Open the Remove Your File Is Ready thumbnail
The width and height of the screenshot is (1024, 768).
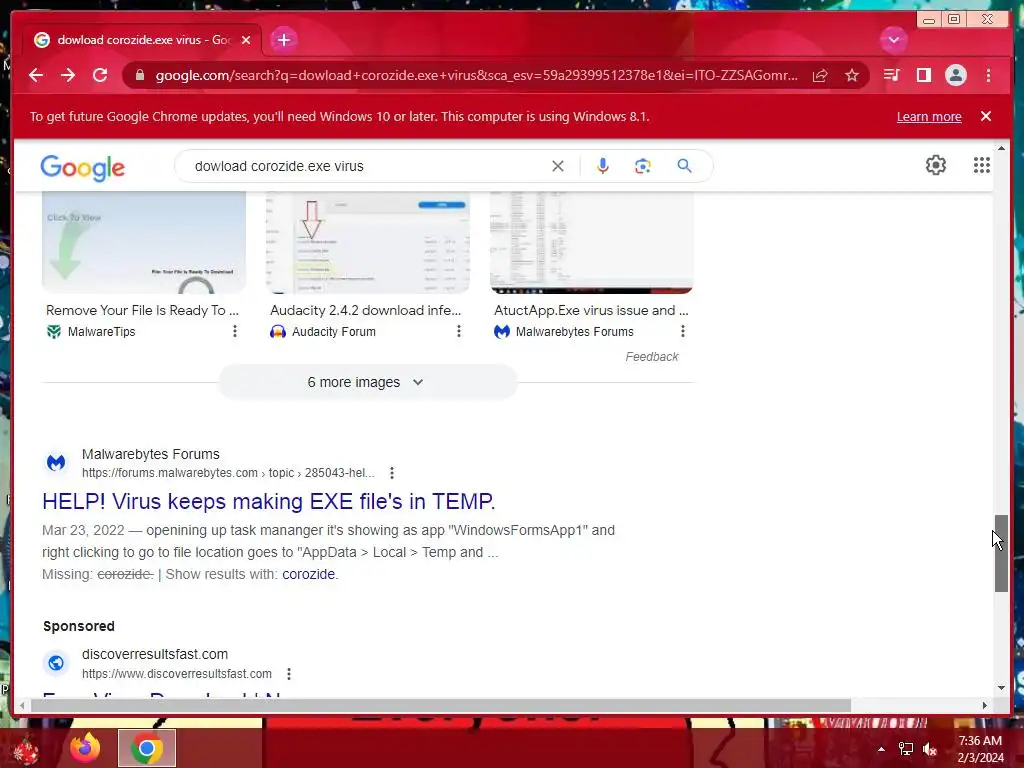pyautogui.click(x=144, y=242)
